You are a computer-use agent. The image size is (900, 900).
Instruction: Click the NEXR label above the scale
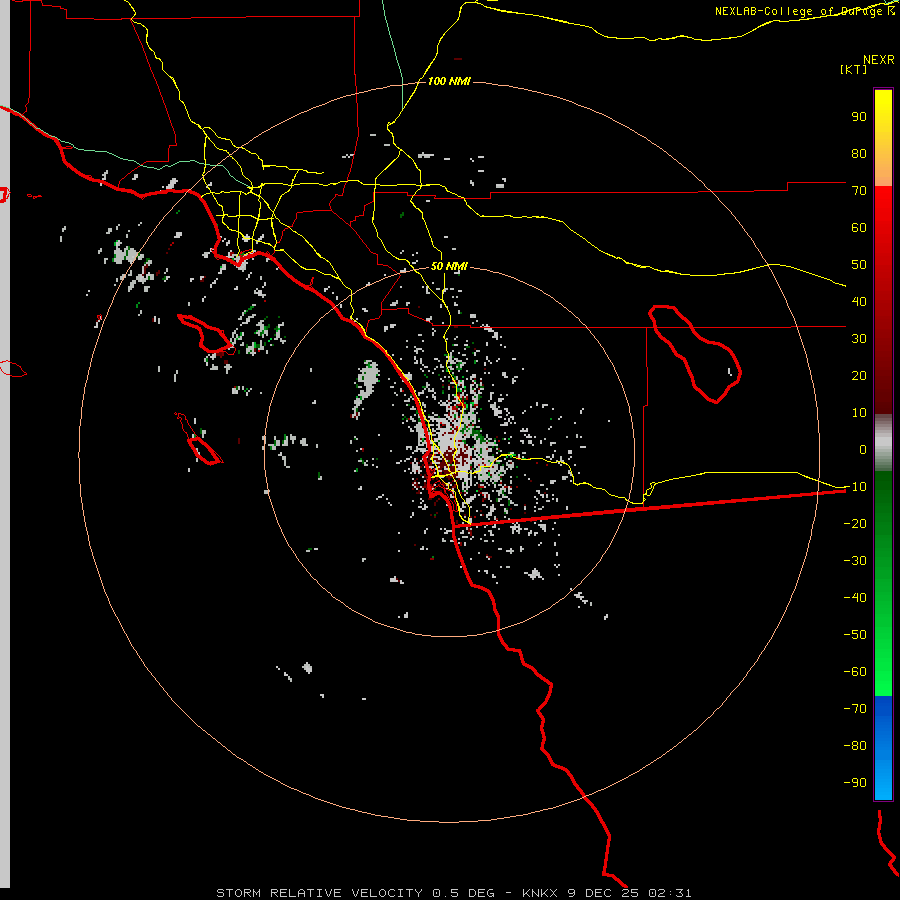point(878,60)
